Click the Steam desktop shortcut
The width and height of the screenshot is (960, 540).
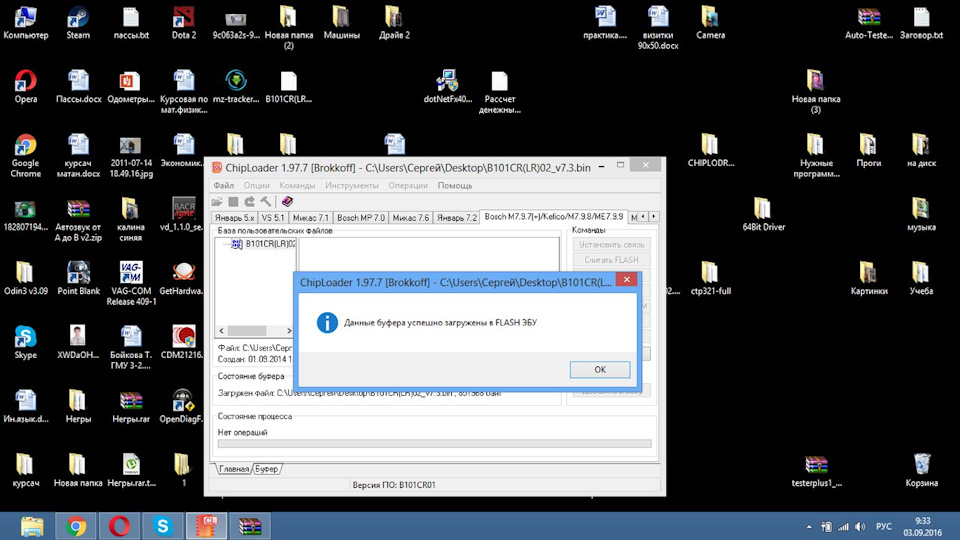78,23
